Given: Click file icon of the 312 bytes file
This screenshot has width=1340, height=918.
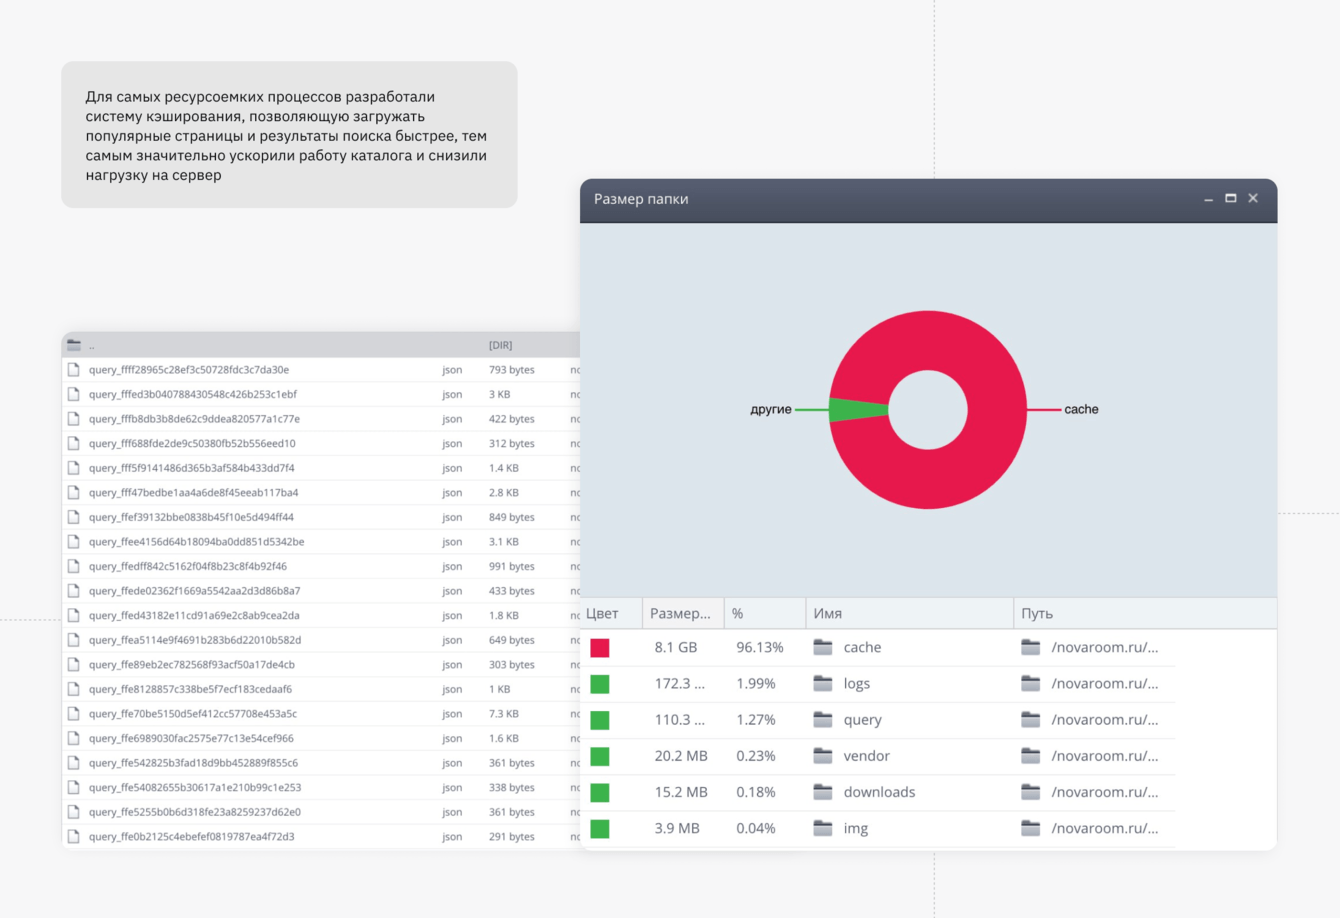Looking at the screenshot, I should tap(73, 443).
